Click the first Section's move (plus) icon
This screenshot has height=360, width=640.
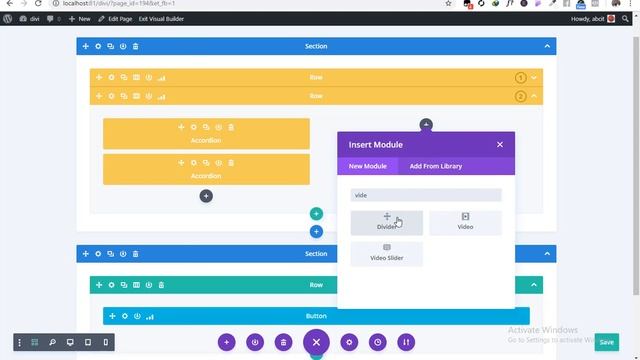click(86, 47)
